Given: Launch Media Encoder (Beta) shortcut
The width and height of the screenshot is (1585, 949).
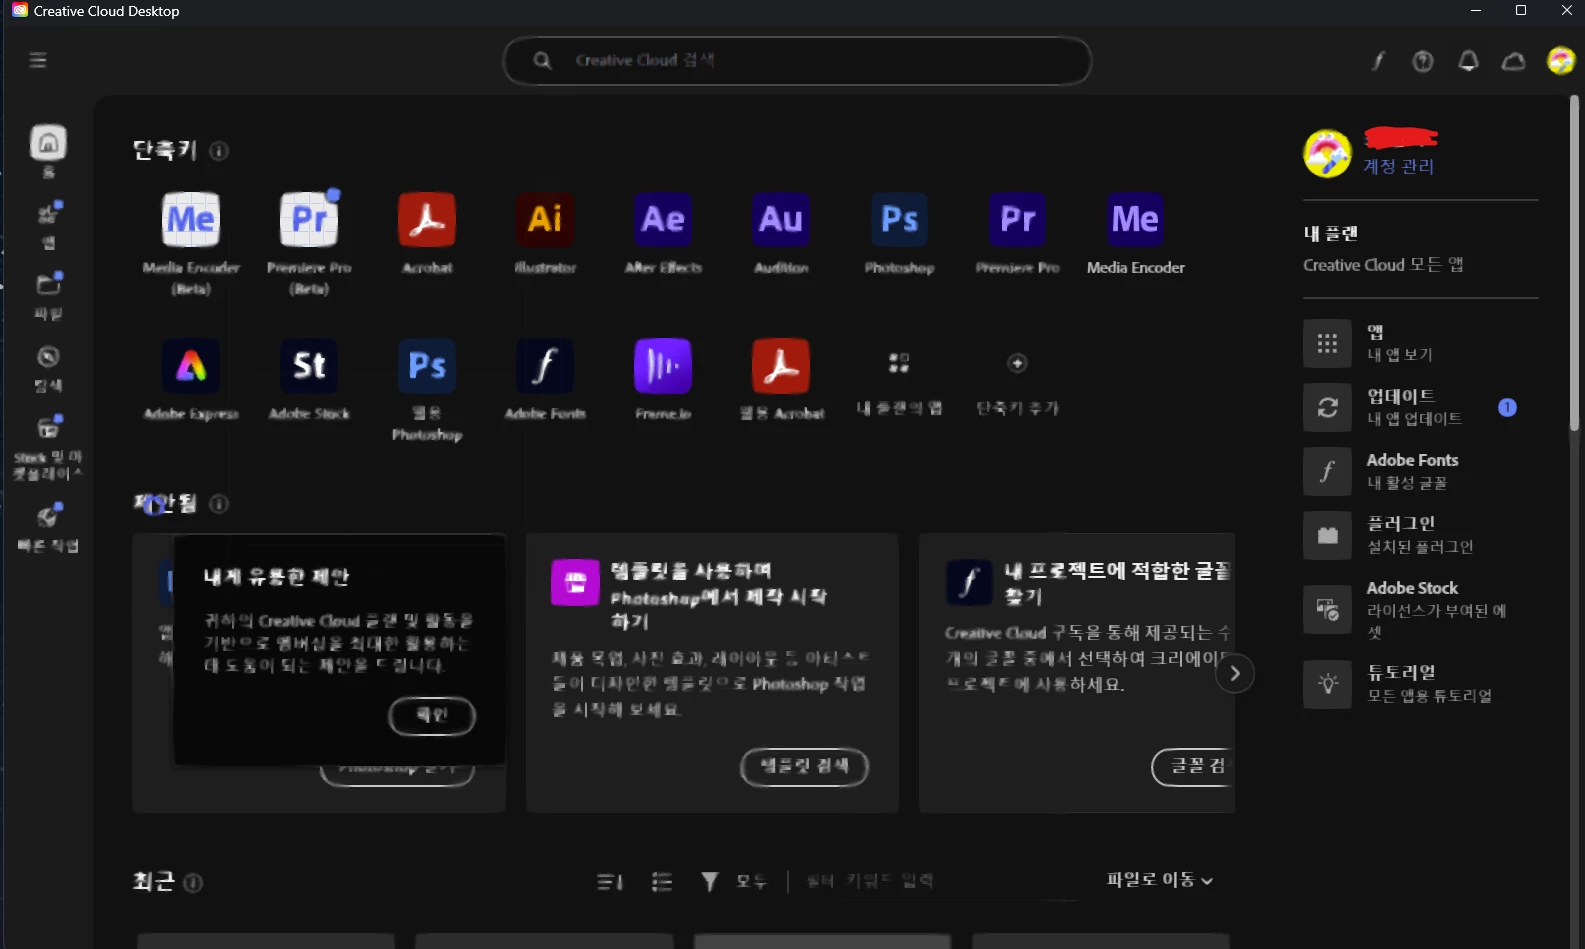Looking at the screenshot, I should [191, 220].
